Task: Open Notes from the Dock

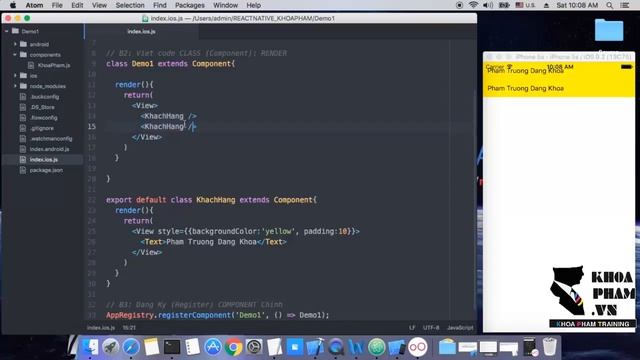Action: (151, 347)
